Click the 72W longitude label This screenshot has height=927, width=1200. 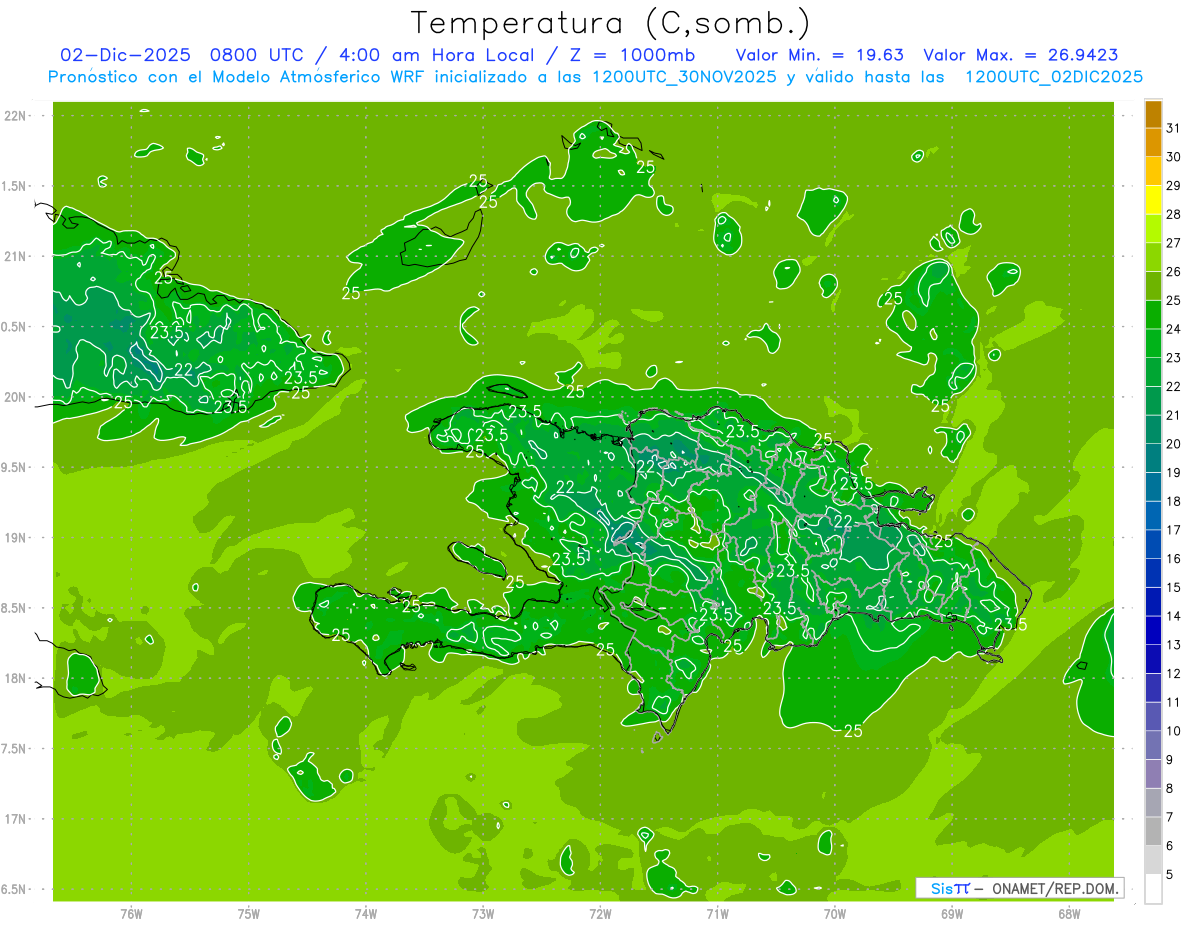click(x=600, y=914)
